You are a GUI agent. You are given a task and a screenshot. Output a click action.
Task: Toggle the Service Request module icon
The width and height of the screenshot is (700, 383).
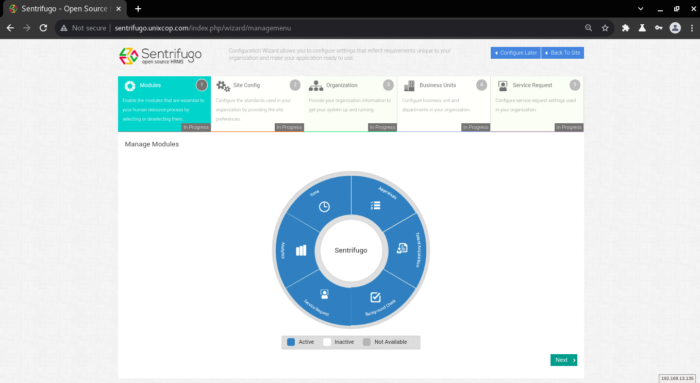[x=325, y=294]
